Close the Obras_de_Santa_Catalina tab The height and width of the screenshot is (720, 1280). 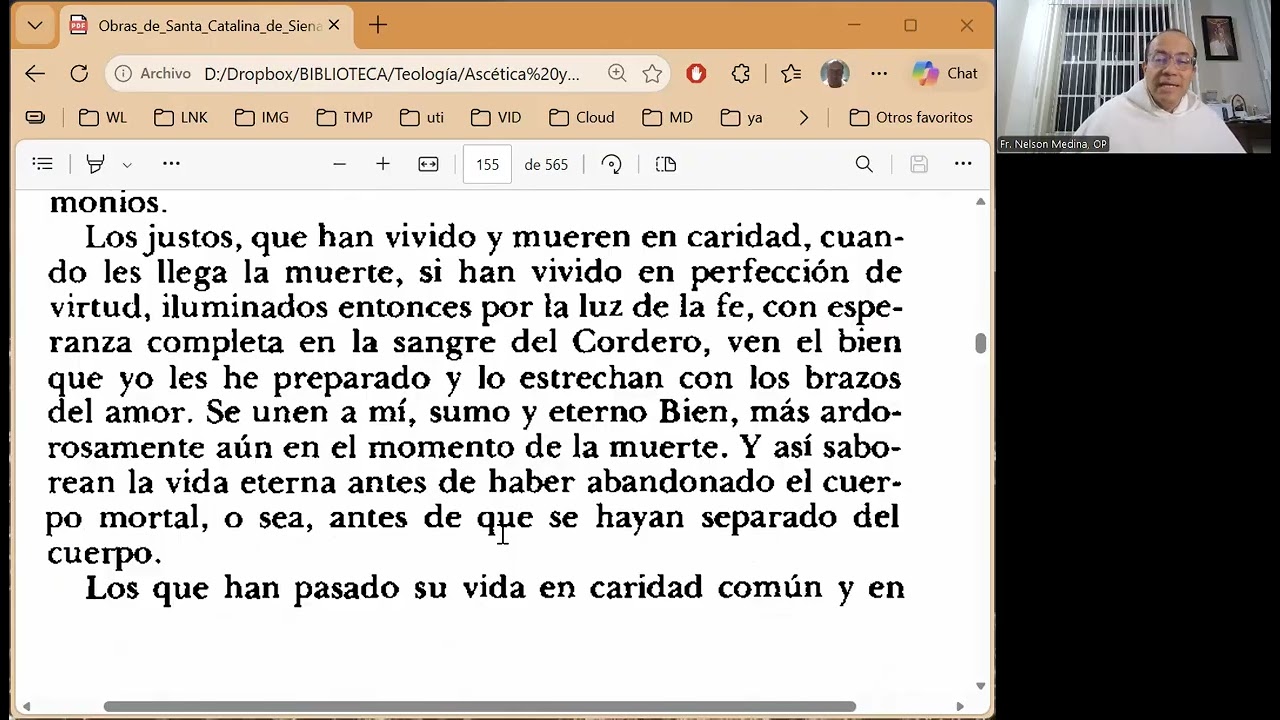tap(334, 26)
